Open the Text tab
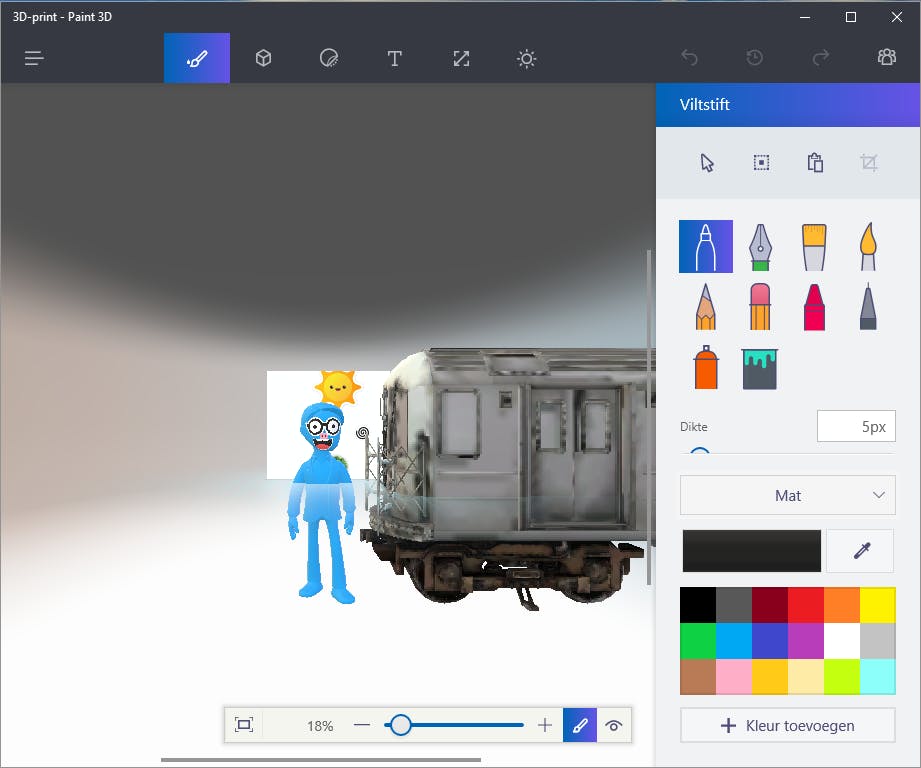921x768 pixels. (395, 58)
